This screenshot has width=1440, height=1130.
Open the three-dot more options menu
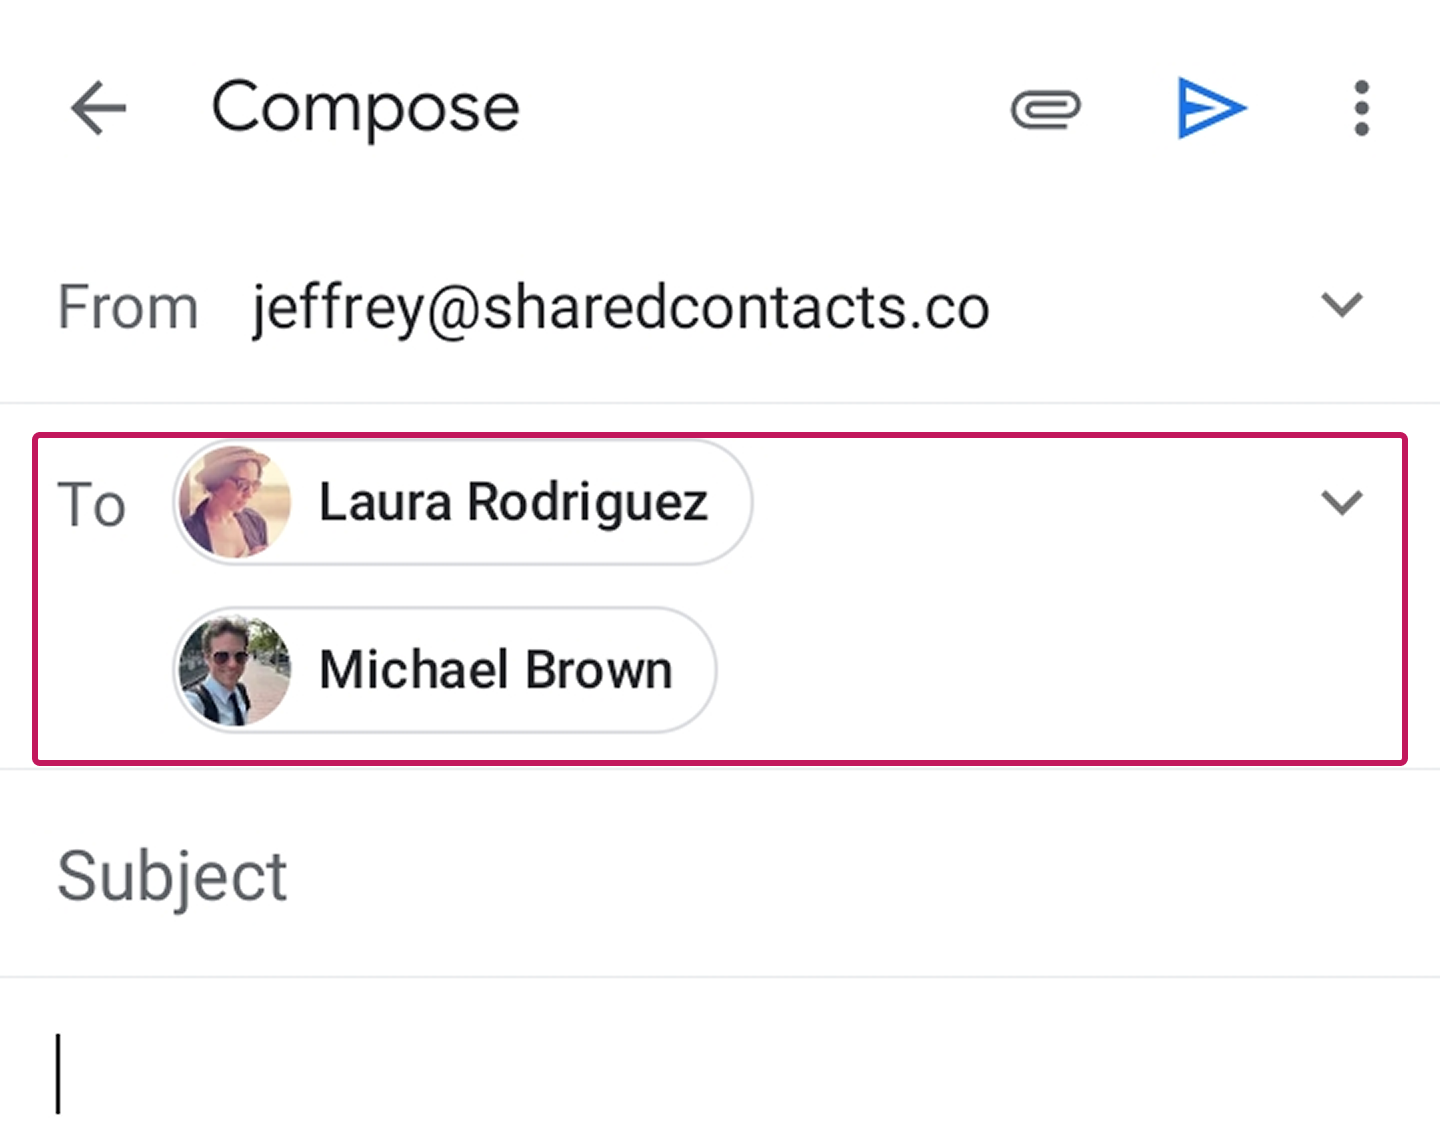point(1361,108)
